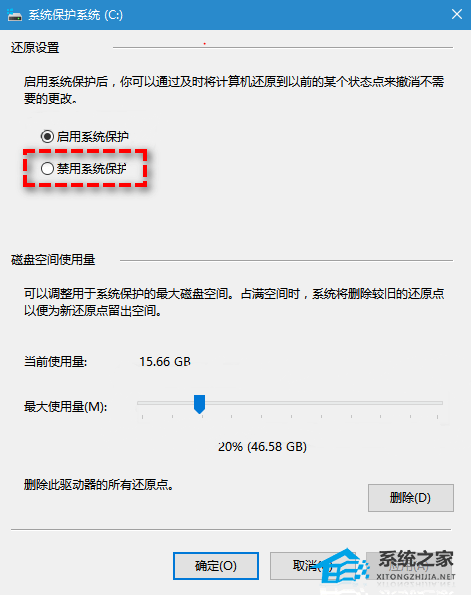
Task: Click the blue 最大使用量 slider thumb
Action: point(199,404)
